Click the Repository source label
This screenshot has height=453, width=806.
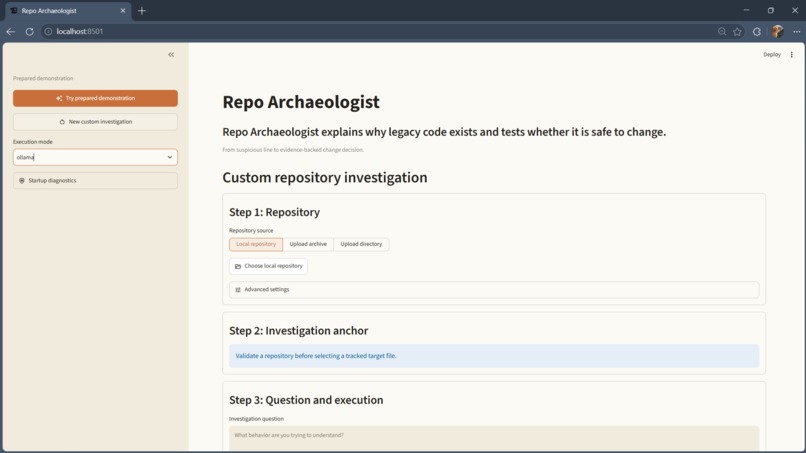click(x=251, y=230)
